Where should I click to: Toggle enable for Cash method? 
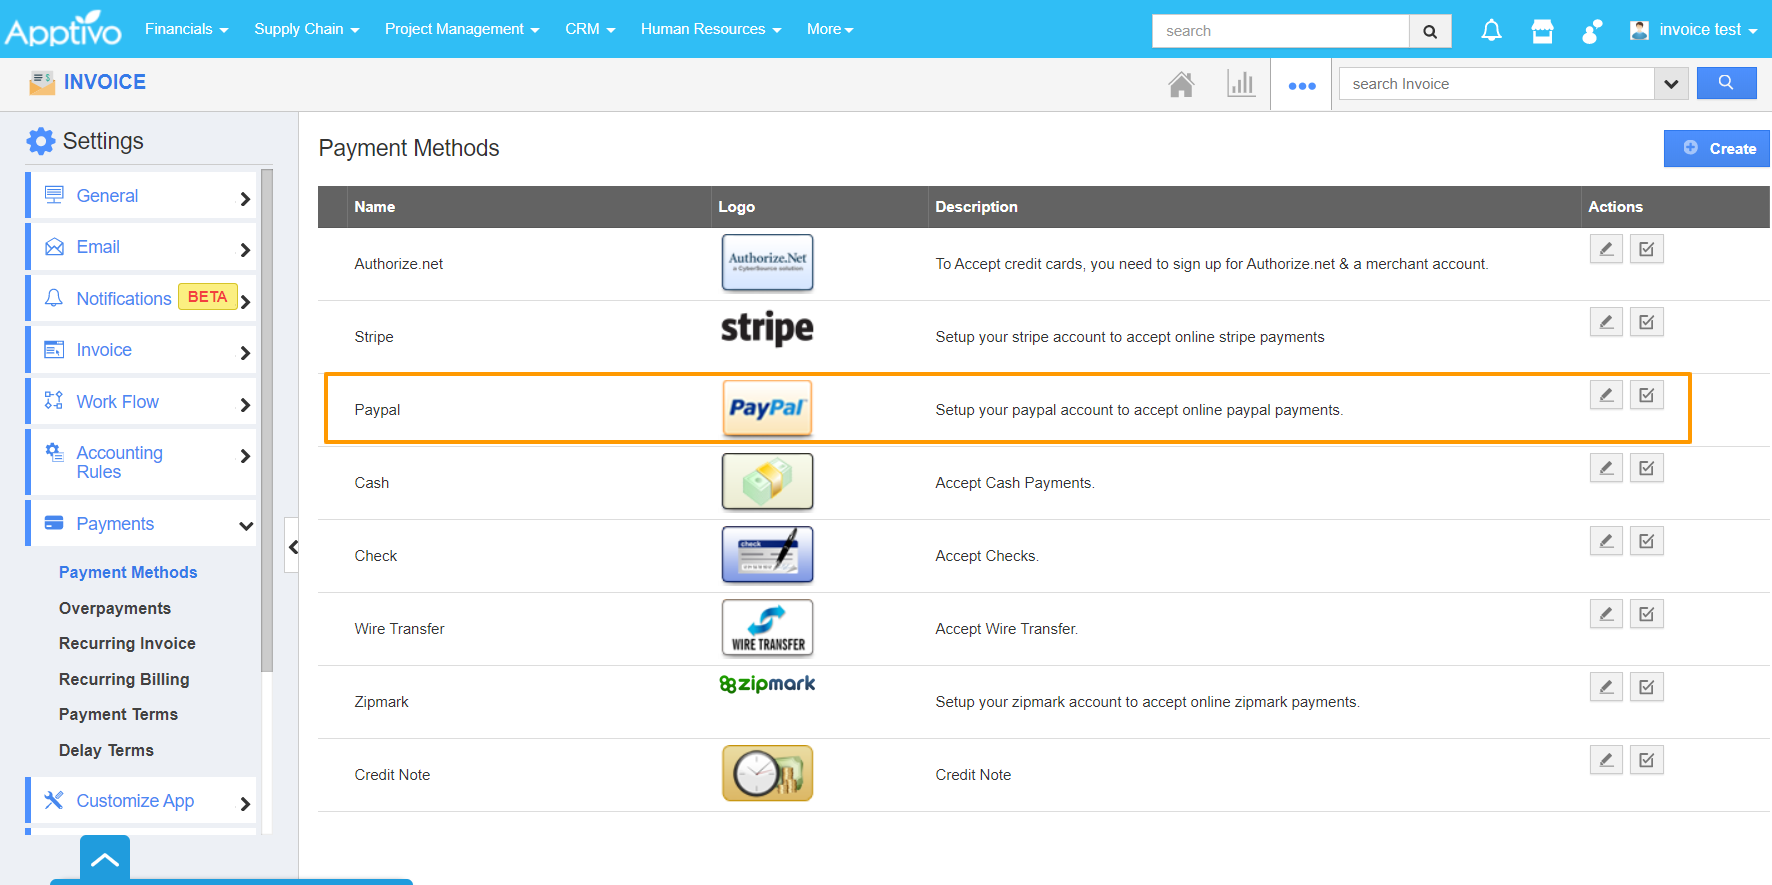[1647, 468]
